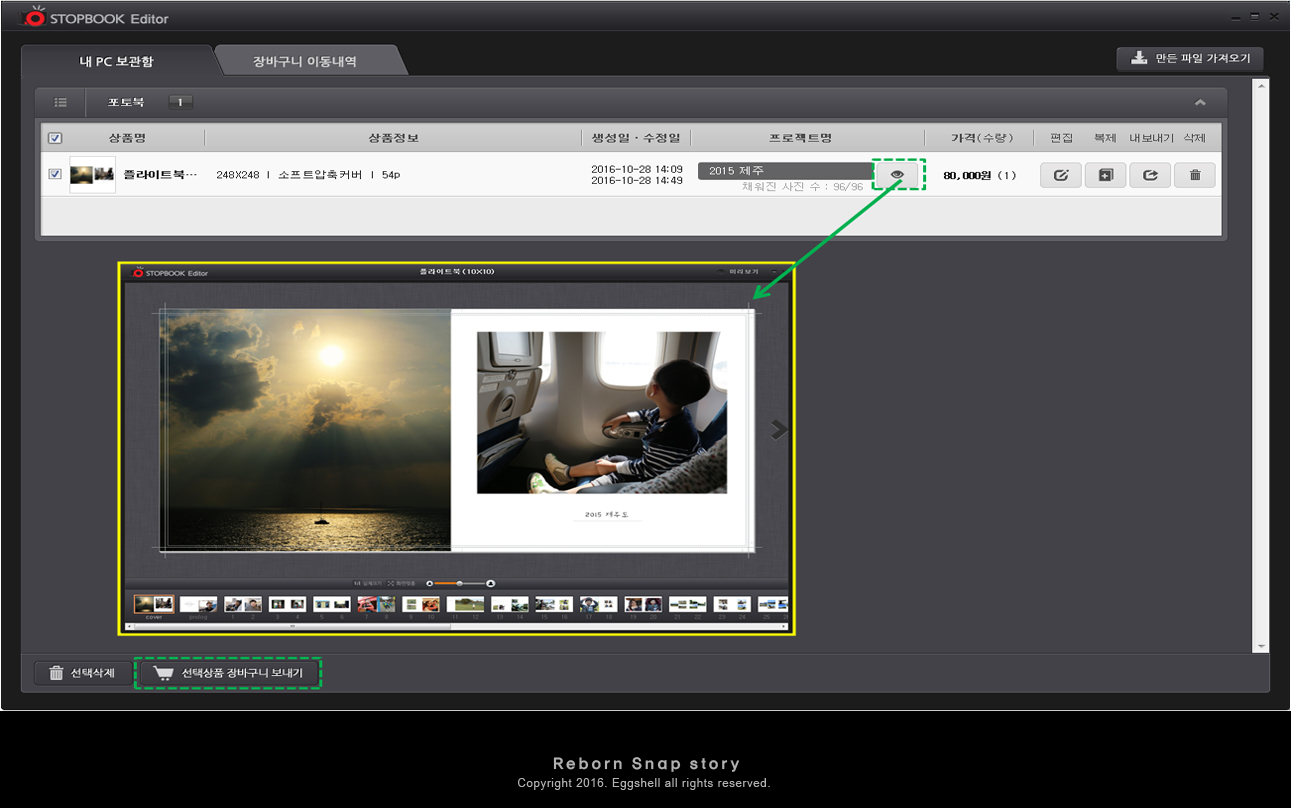Image resolution: width=1291 pixels, height=808 pixels.
Task: Toggle the select-all checkbox in the table header
Action: tap(55, 138)
